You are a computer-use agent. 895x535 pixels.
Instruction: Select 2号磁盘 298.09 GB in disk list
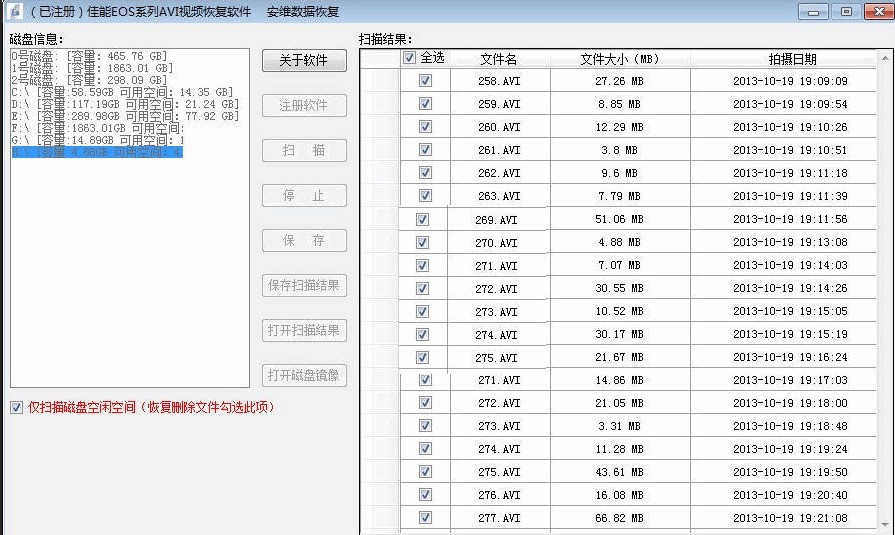pyautogui.click(x=89, y=80)
